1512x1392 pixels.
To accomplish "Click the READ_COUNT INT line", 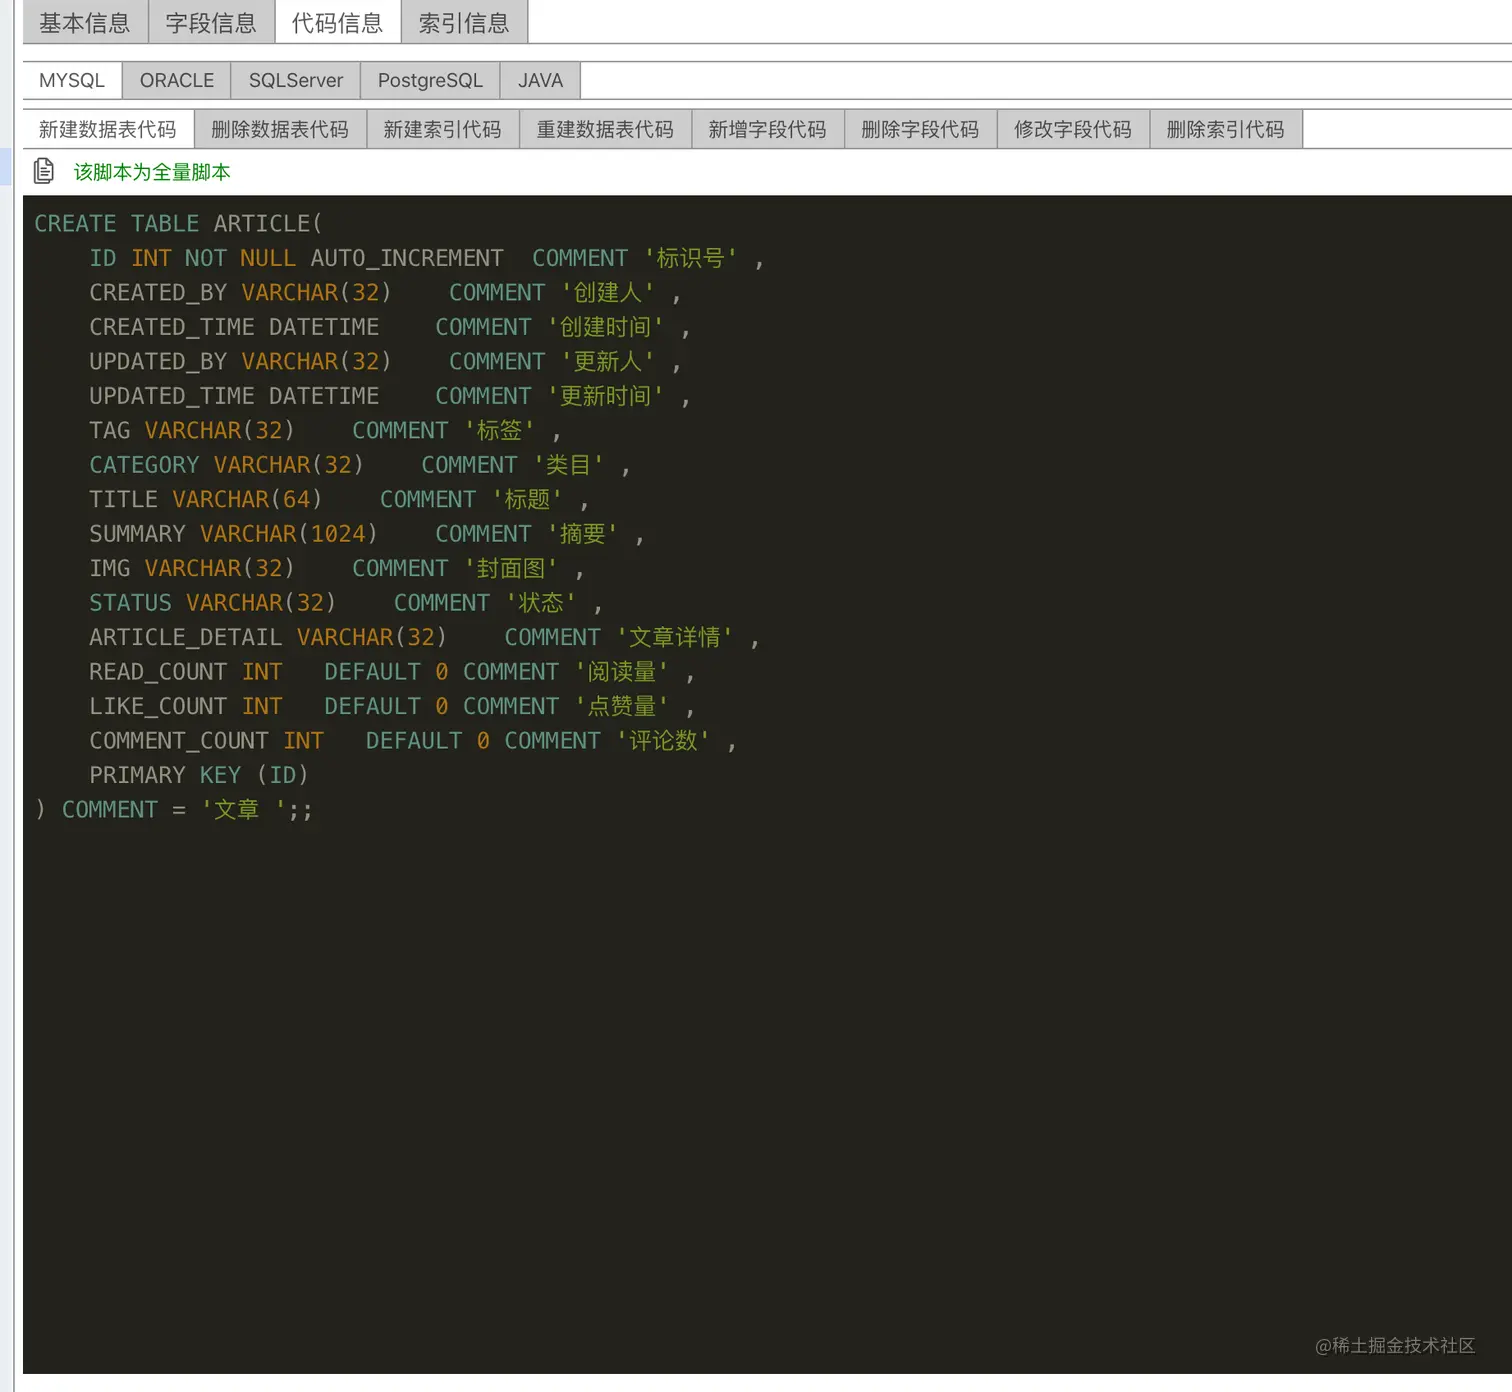I will click(x=392, y=672).
